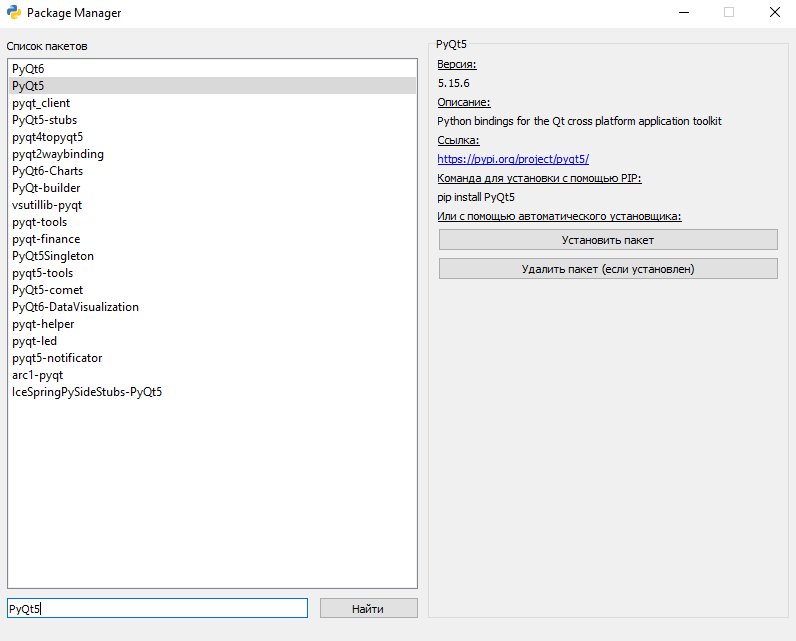Click Установить пакет install button
The image size is (796, 641).
pyautogui.click(x=608, y=240)
